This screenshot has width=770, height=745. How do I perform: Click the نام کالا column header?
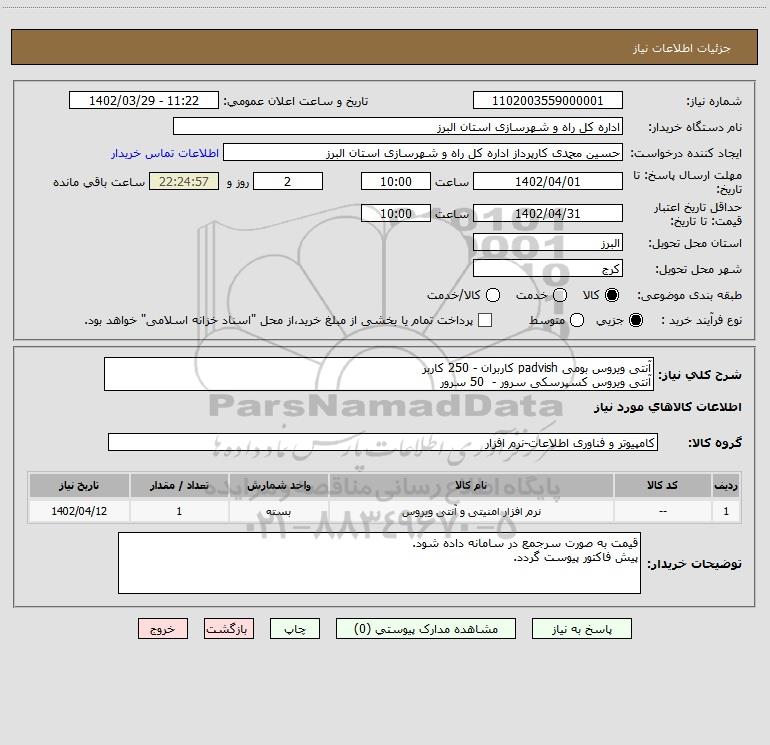tap(471, 485)
